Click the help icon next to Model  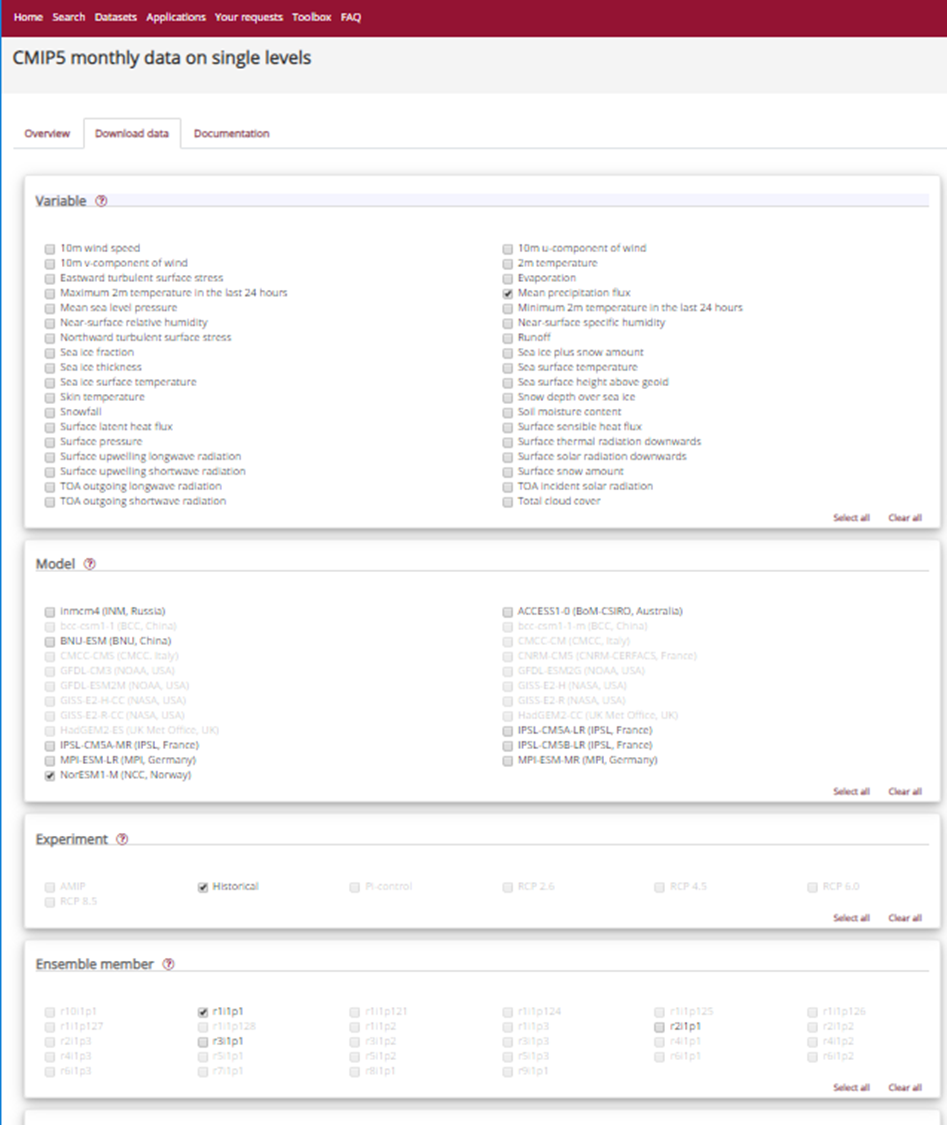pos(90,564)
